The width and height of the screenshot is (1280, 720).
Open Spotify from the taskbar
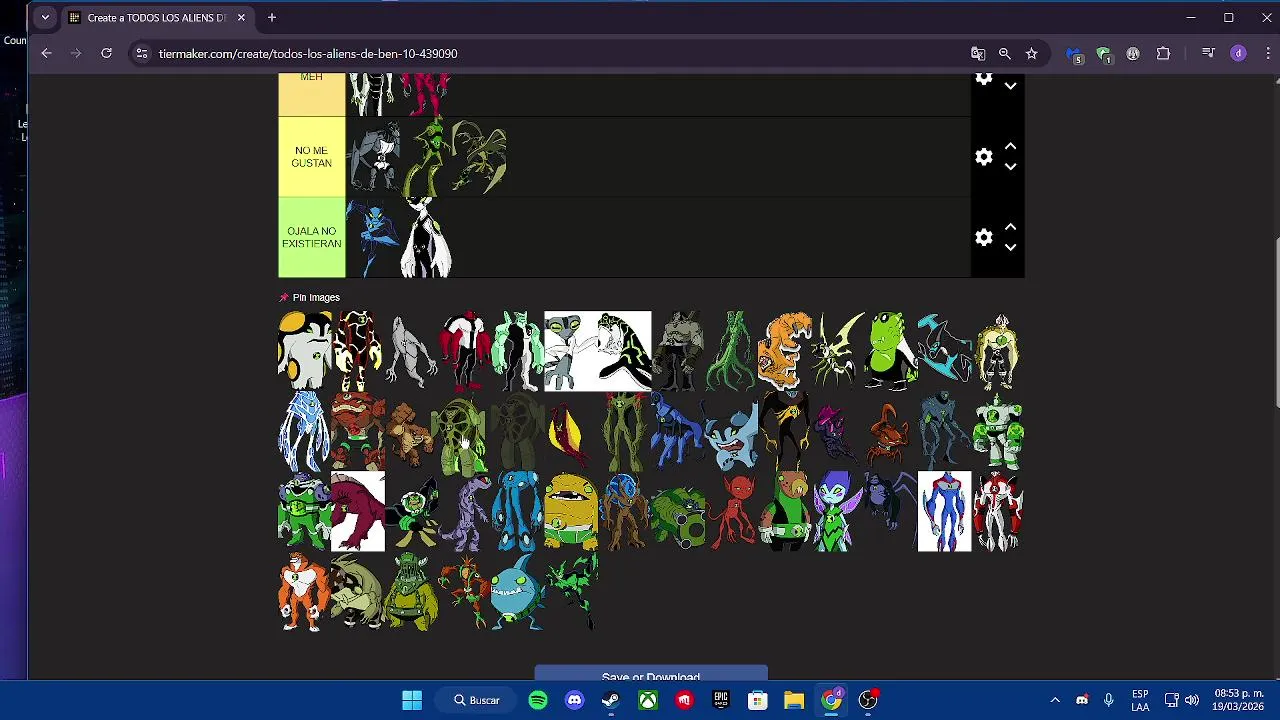(x=538, y=700)
